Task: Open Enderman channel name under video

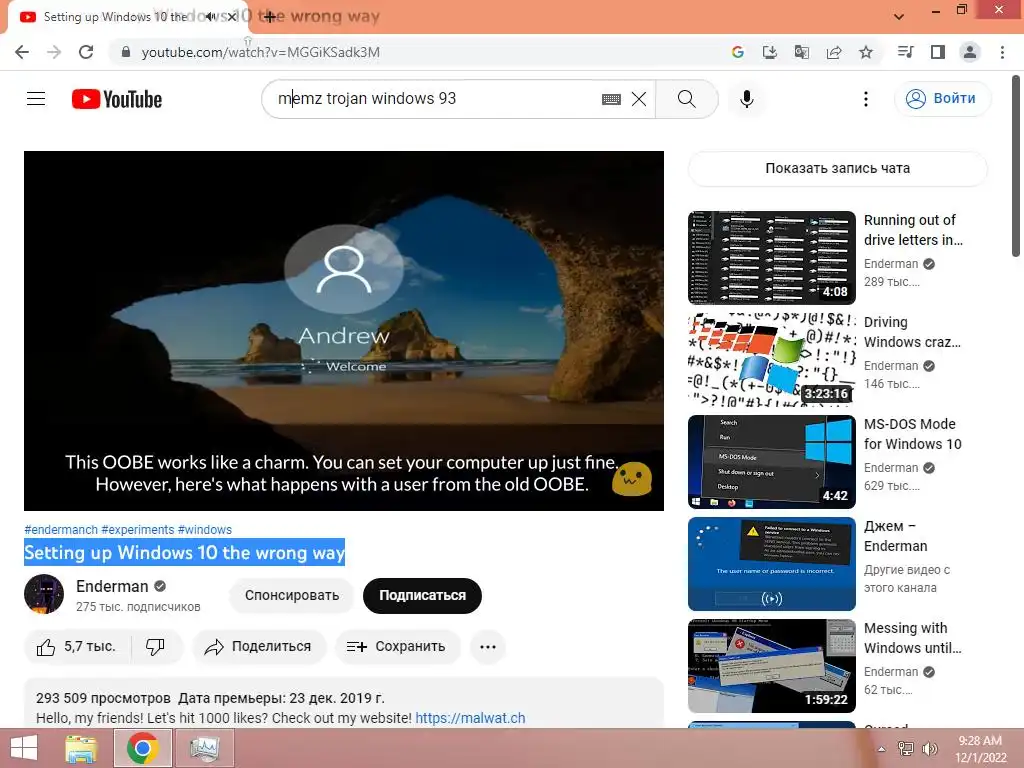Action: 112,586
